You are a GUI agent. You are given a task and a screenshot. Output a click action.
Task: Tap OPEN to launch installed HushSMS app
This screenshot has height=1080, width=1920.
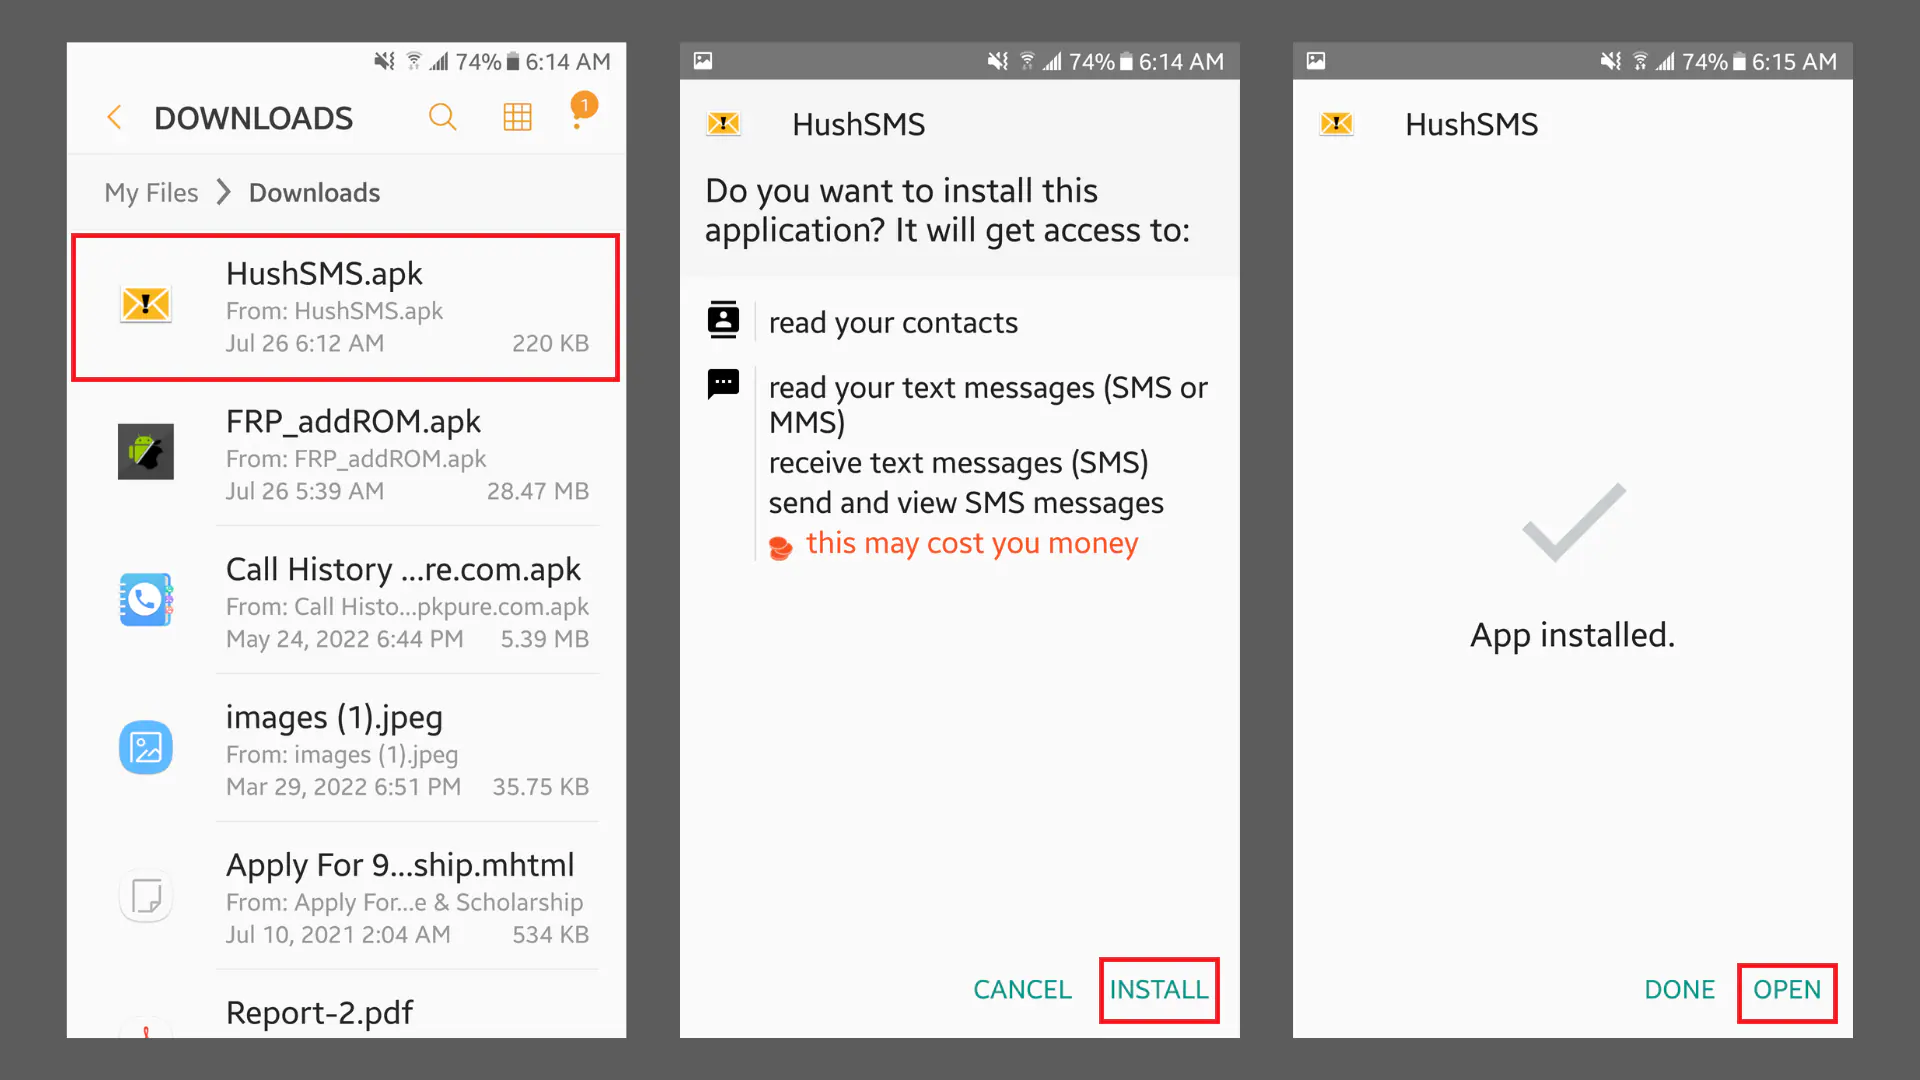(1787, 989)
